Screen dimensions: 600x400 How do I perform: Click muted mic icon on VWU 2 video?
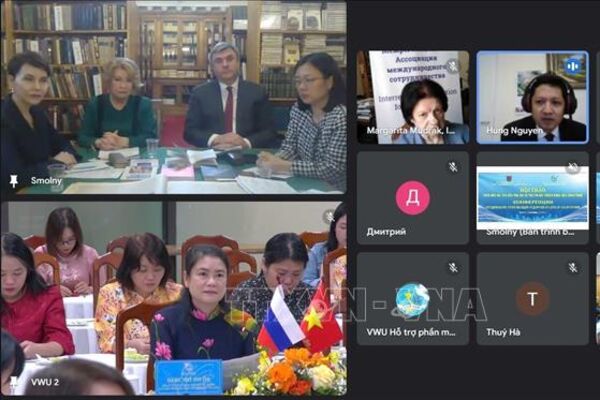click(328, 216)
